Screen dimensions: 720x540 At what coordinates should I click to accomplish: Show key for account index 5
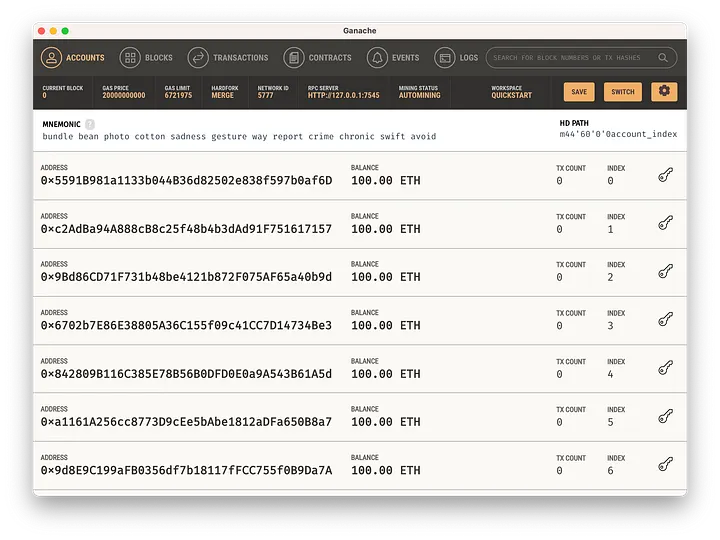point(666,416)
